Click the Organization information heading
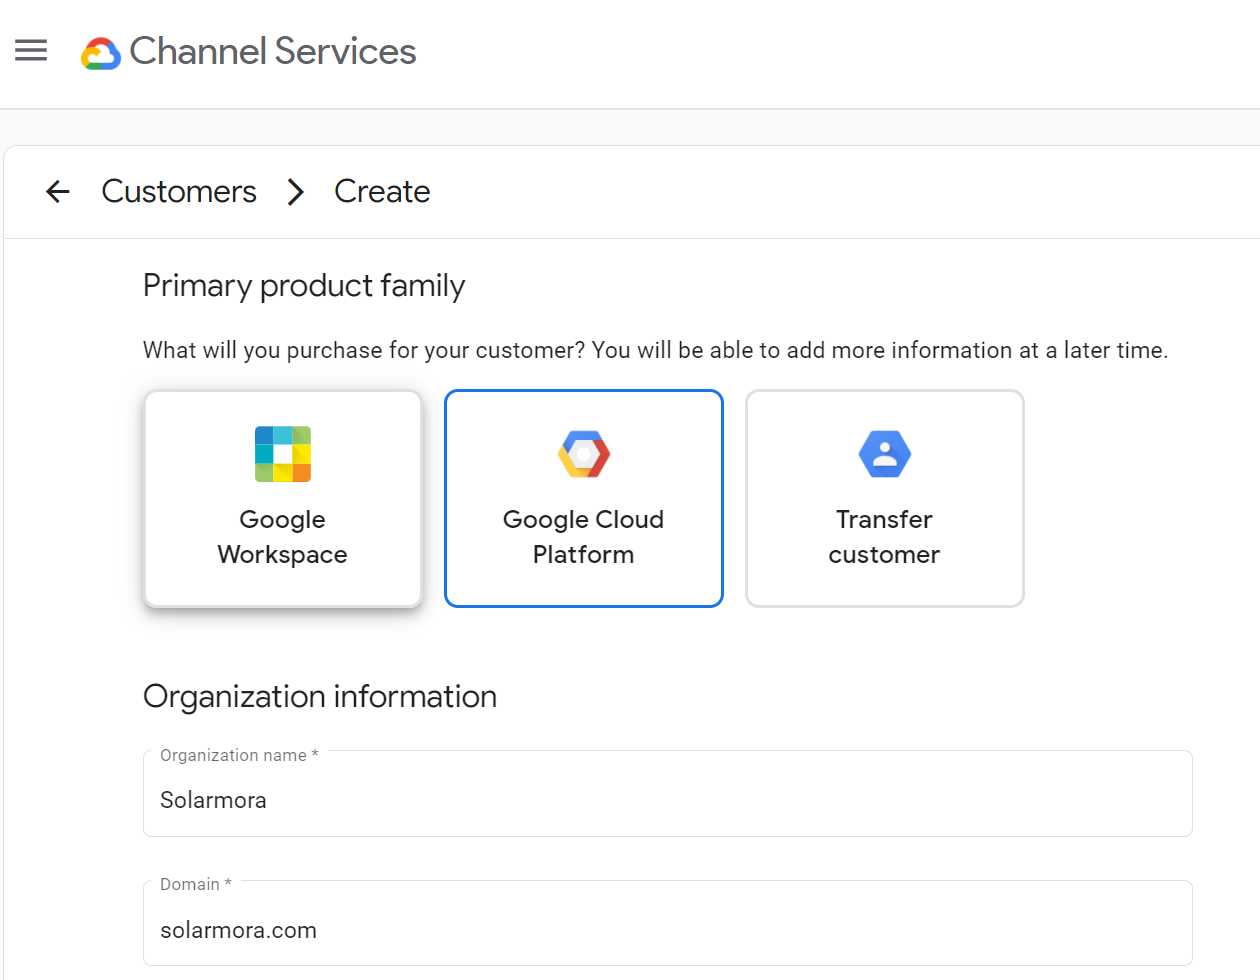The image size is (1260, 980). 320,696
